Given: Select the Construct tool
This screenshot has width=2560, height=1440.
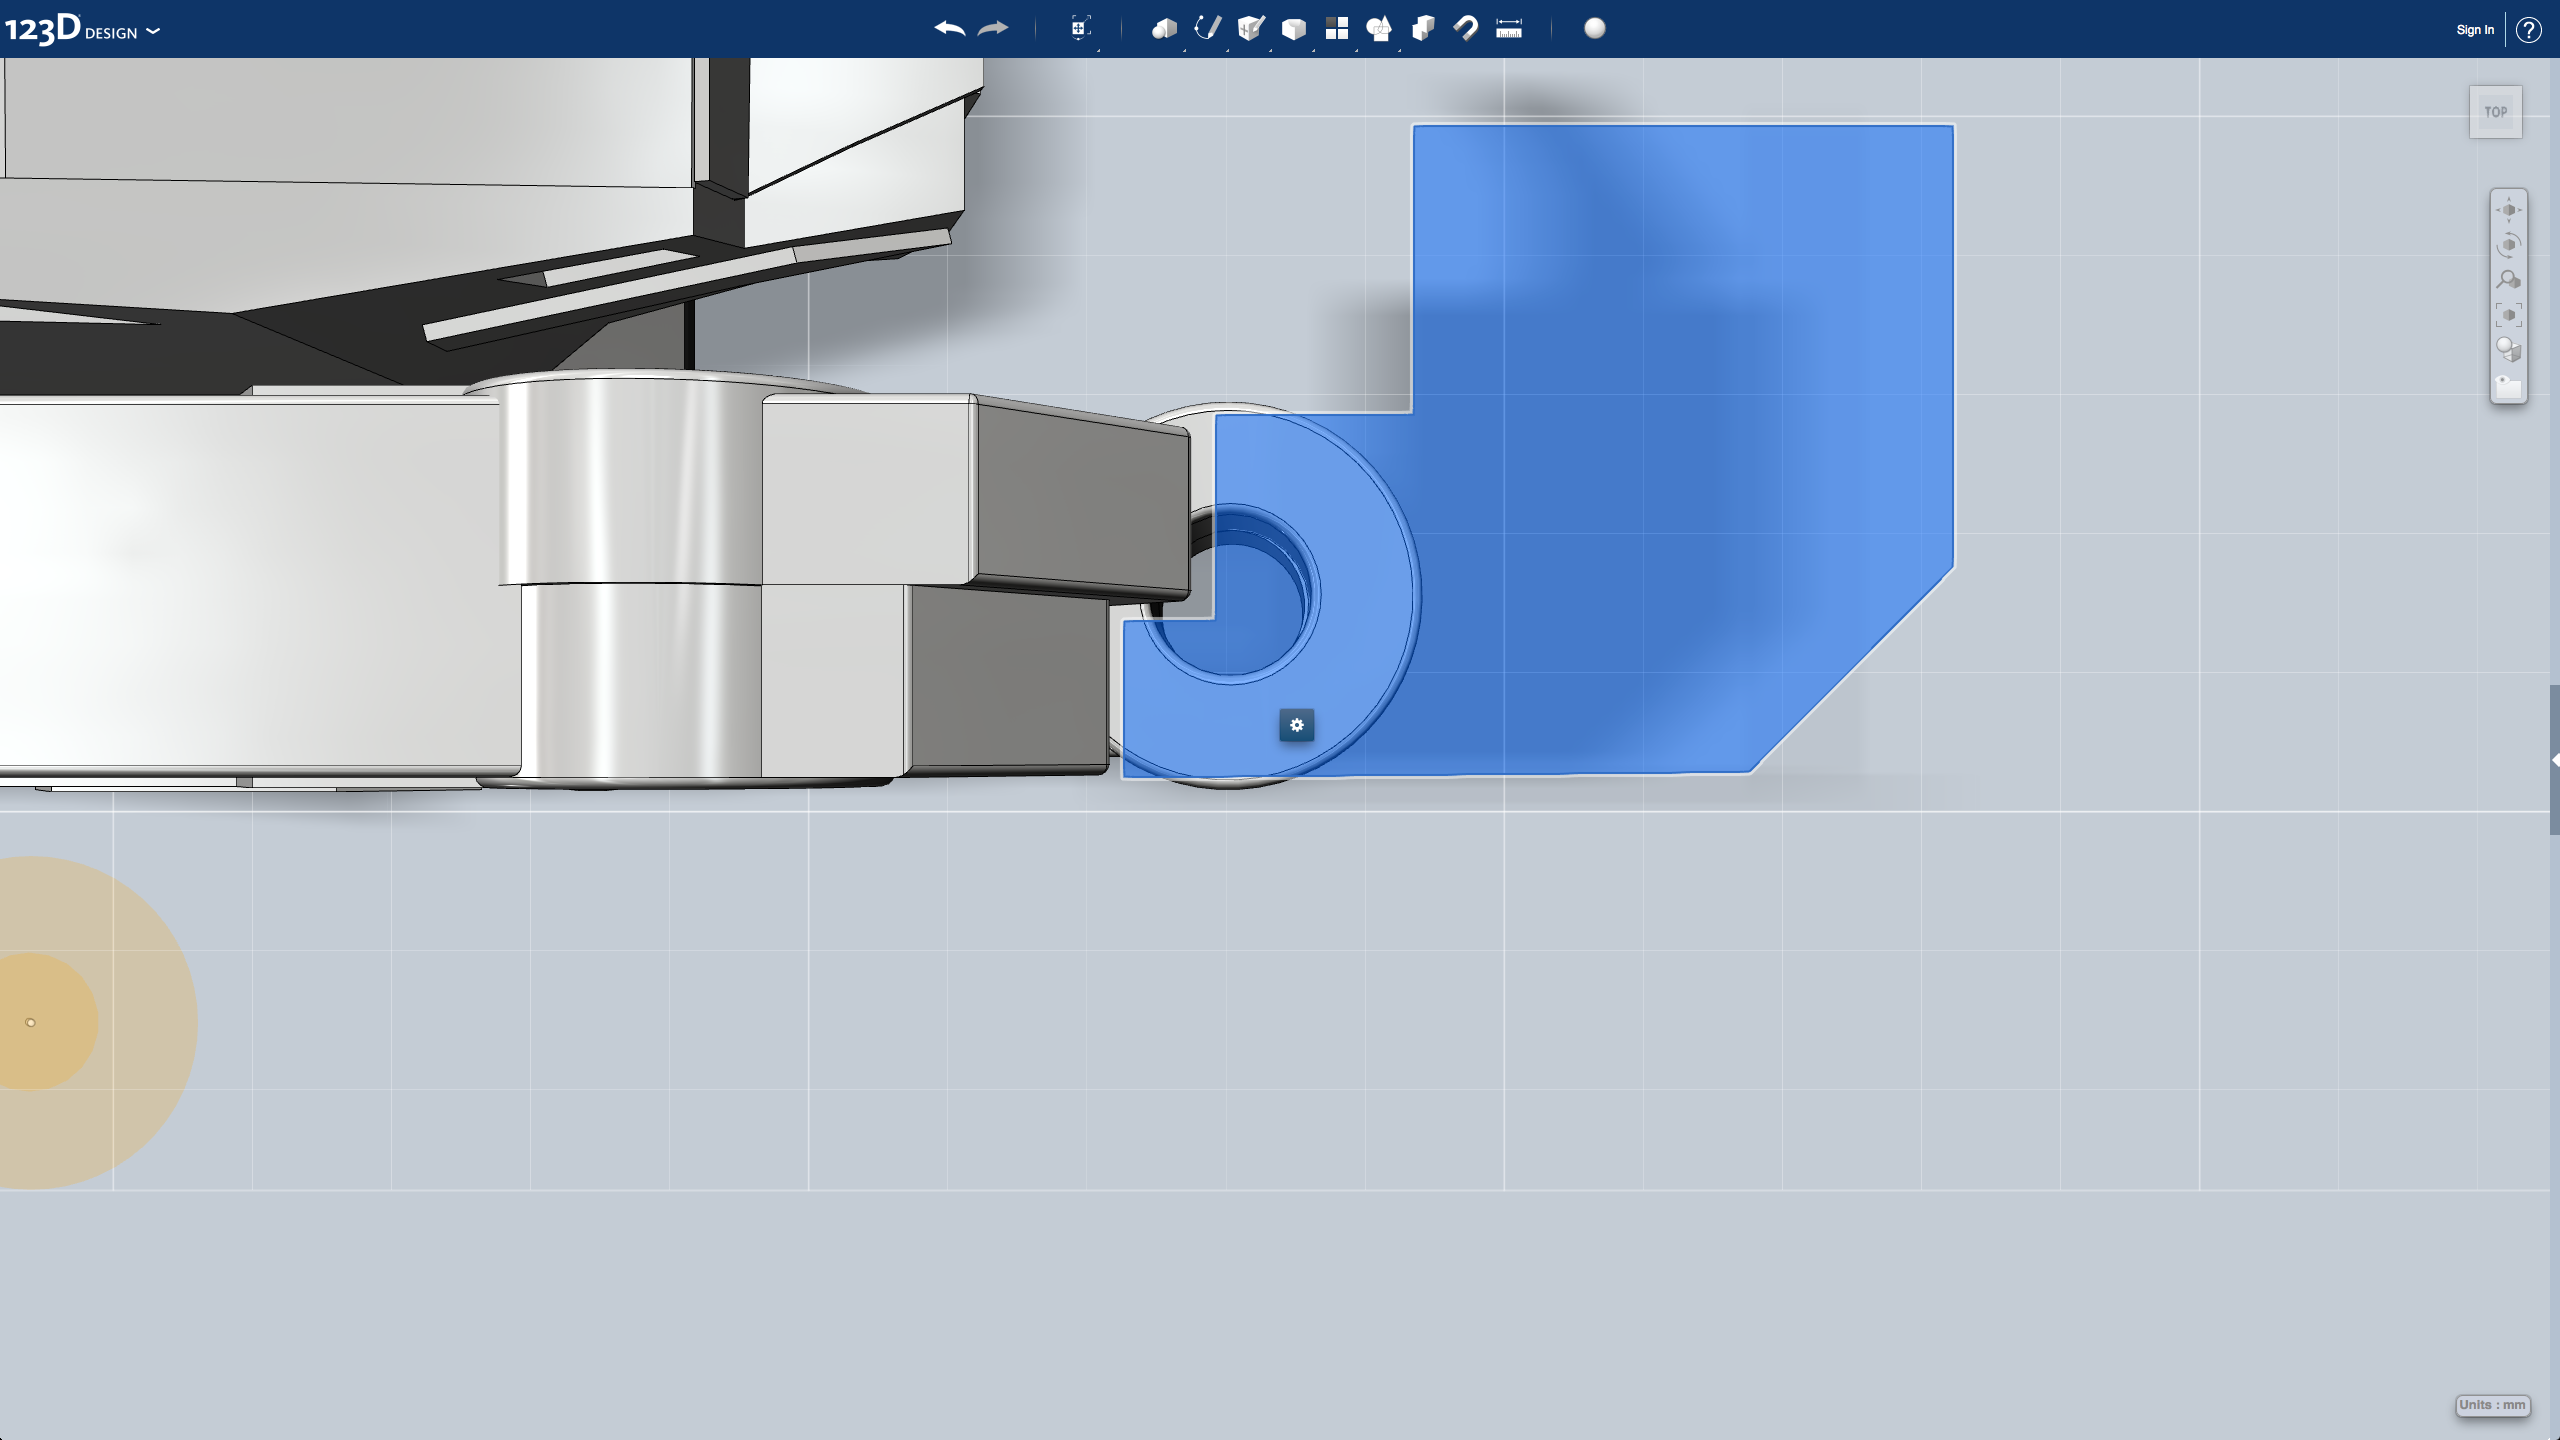Looking at the screenshot, I should tap(1251, 29).
